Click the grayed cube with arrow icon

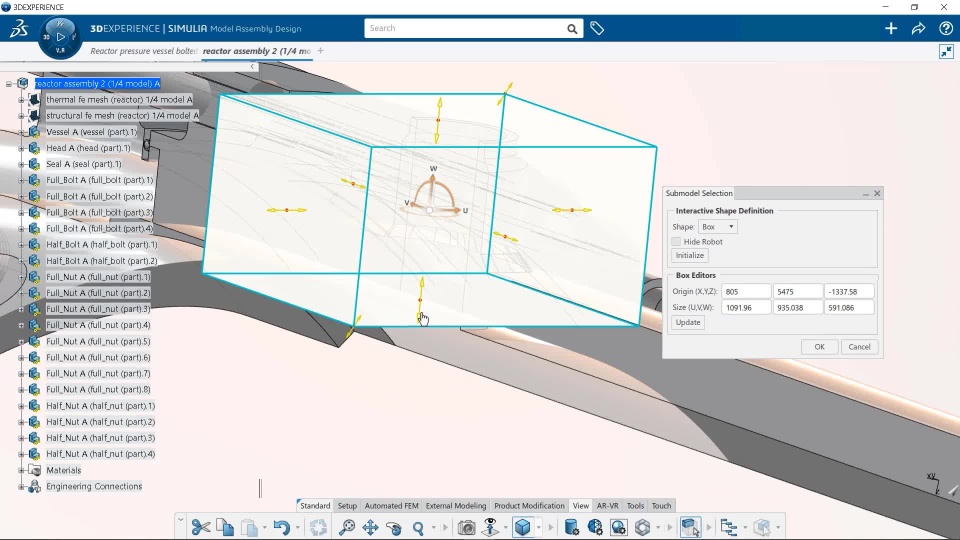[x=762, y=527]
